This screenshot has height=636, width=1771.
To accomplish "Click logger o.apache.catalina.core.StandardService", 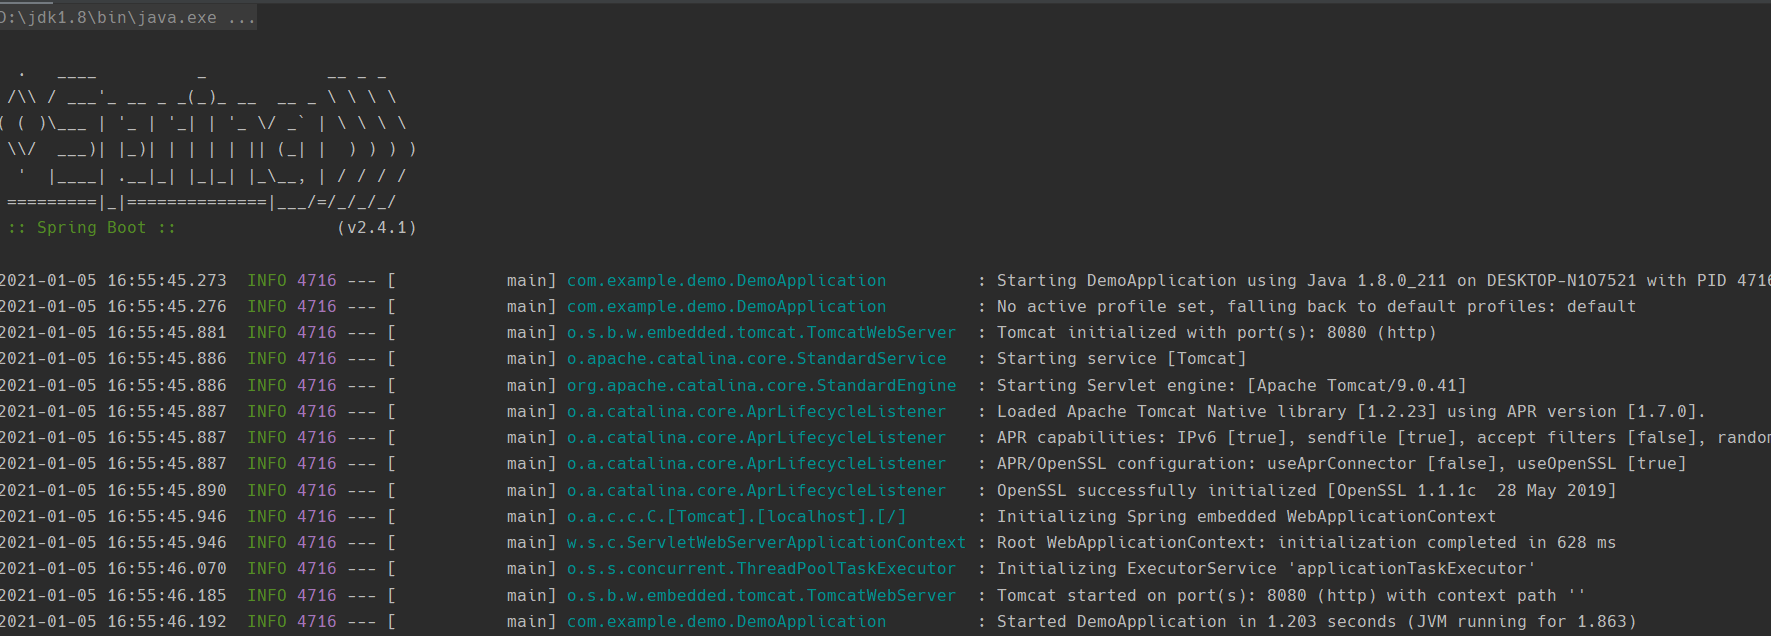I will tap(757, 358).
